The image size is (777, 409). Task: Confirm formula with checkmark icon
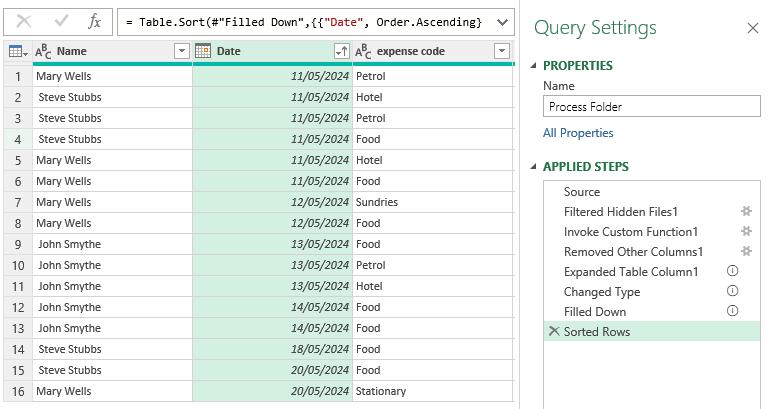61,21
